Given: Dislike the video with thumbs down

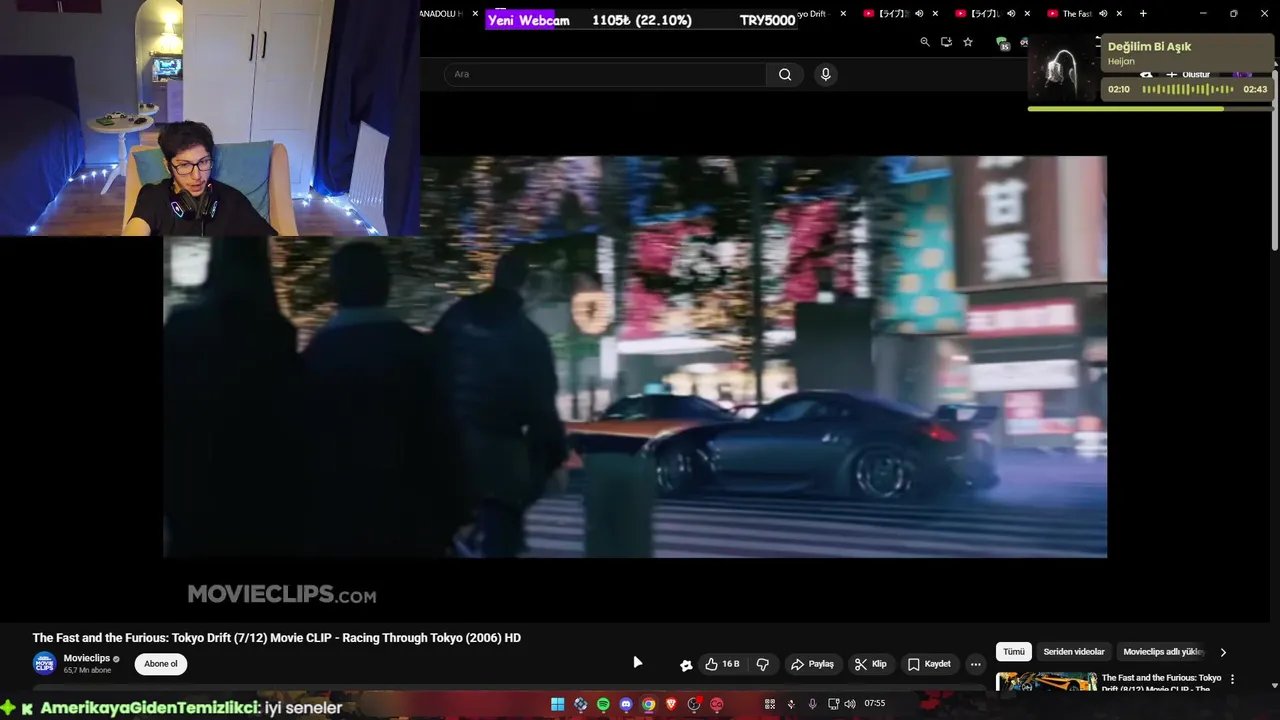Looking at the screenshot, I should click(x=762, y=664).
